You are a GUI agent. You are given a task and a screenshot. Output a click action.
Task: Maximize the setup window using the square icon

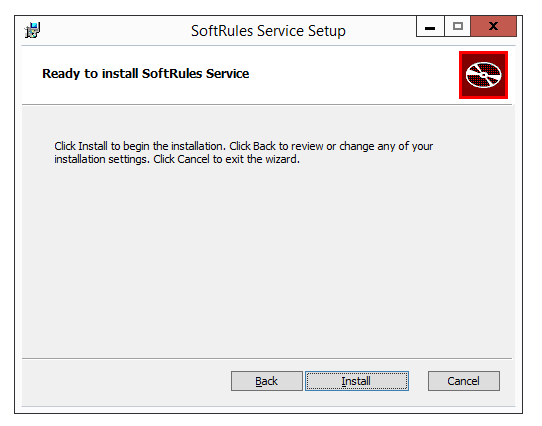(457, 26)
